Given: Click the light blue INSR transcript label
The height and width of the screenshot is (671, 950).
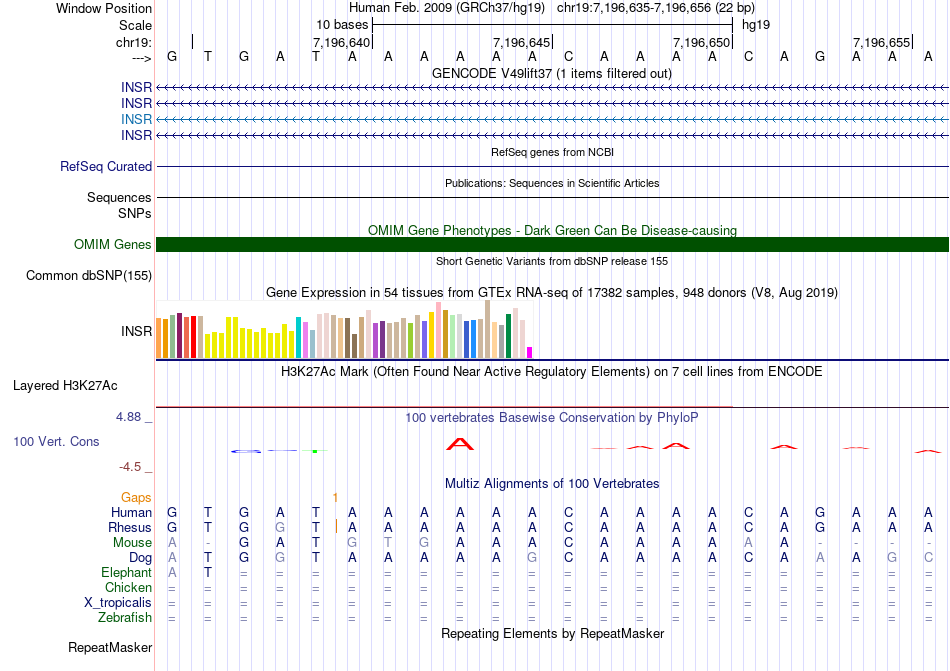Looking at the screenshot, I should 136,119.
